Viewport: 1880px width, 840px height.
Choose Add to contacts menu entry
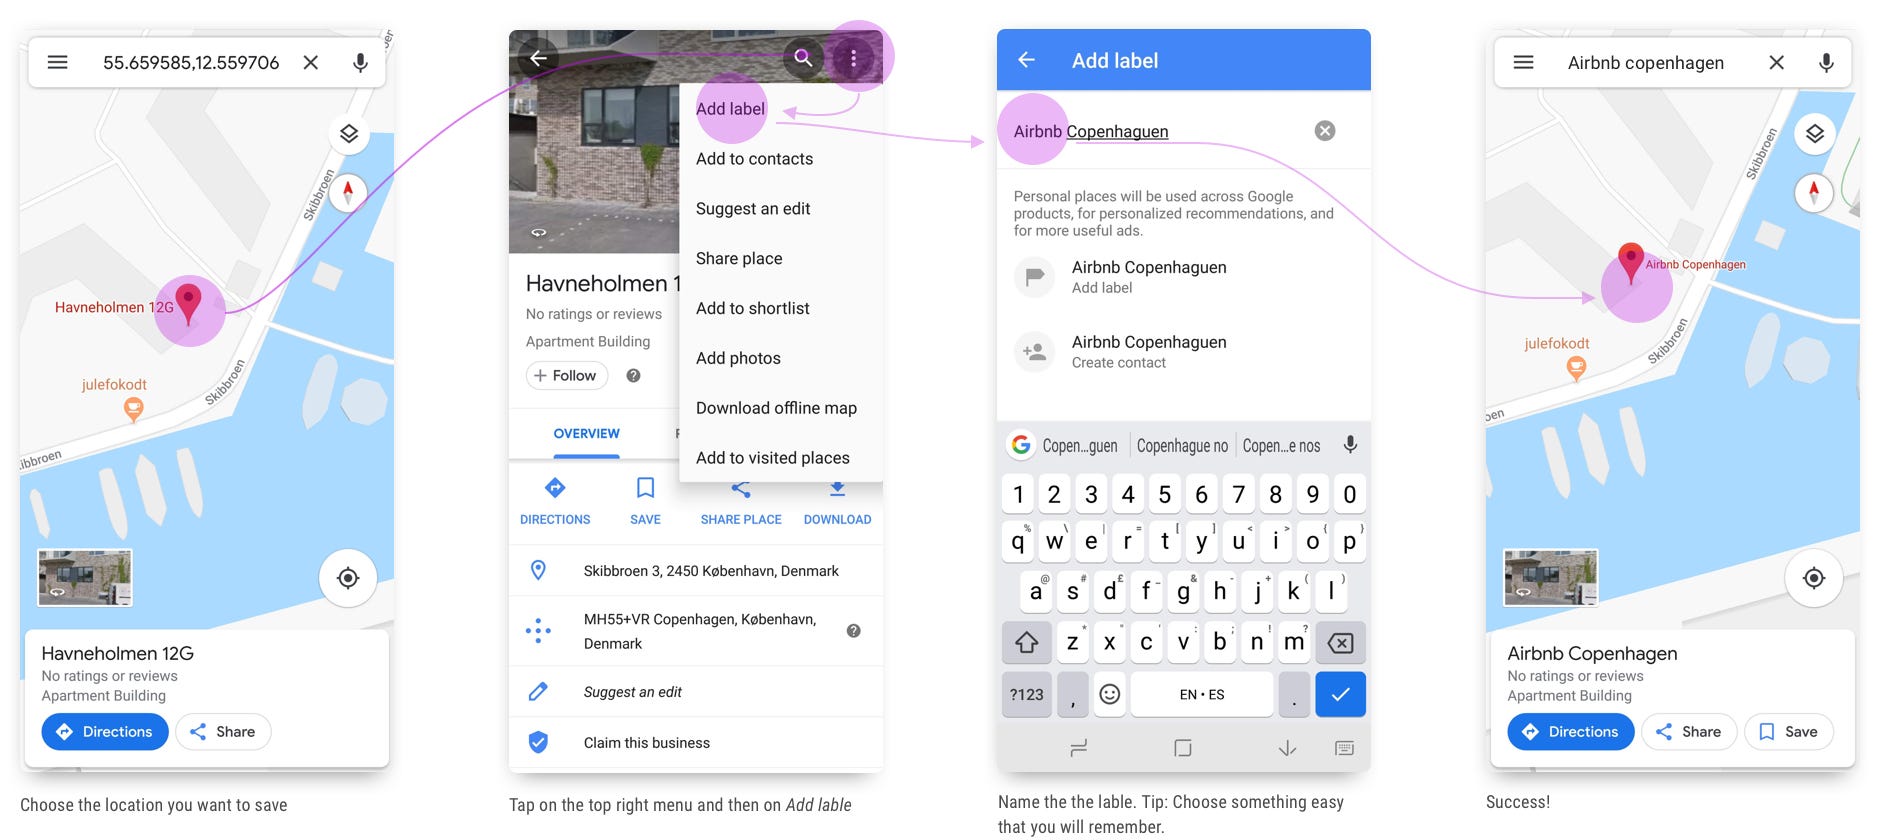pyautogui.click(x=781, y=159)
